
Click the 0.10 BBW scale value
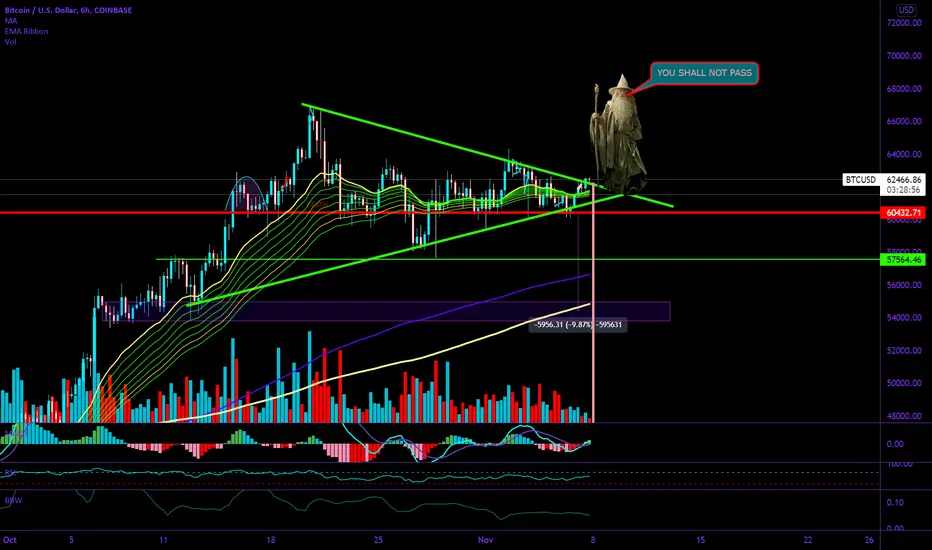[x=895, y=502]
